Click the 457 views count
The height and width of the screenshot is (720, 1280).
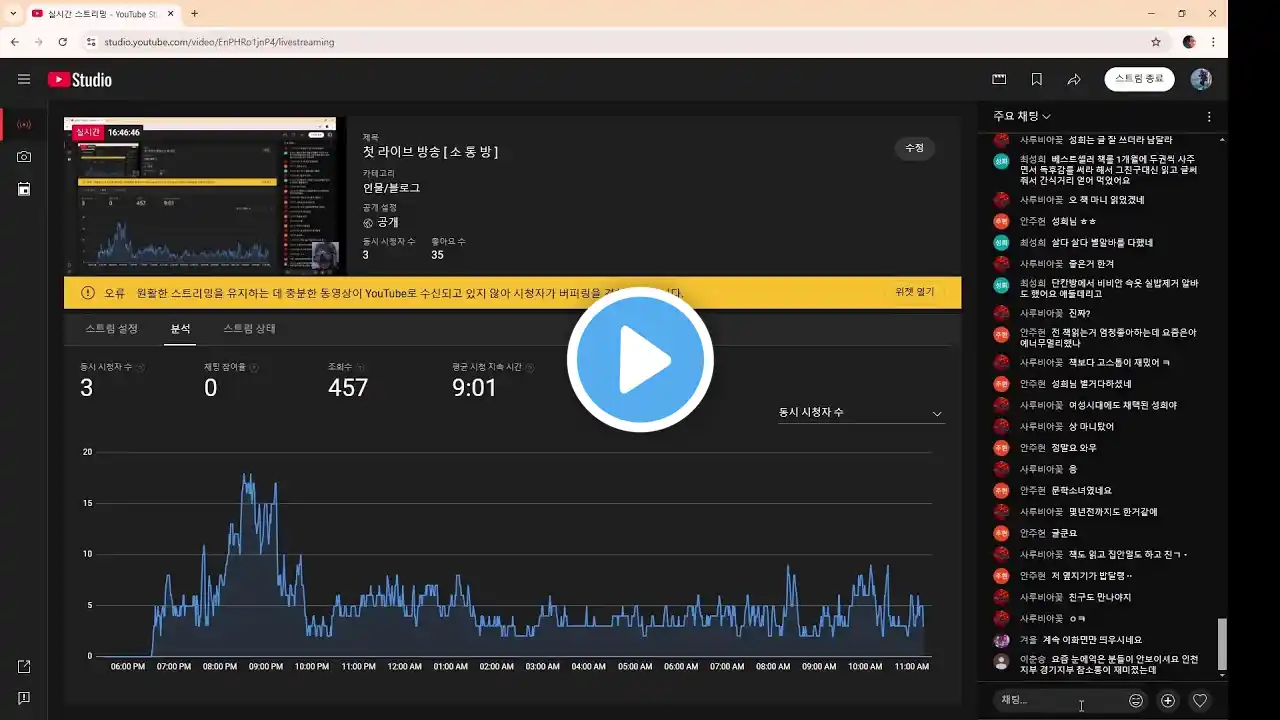pyautogui.click(x=348, y=388)
